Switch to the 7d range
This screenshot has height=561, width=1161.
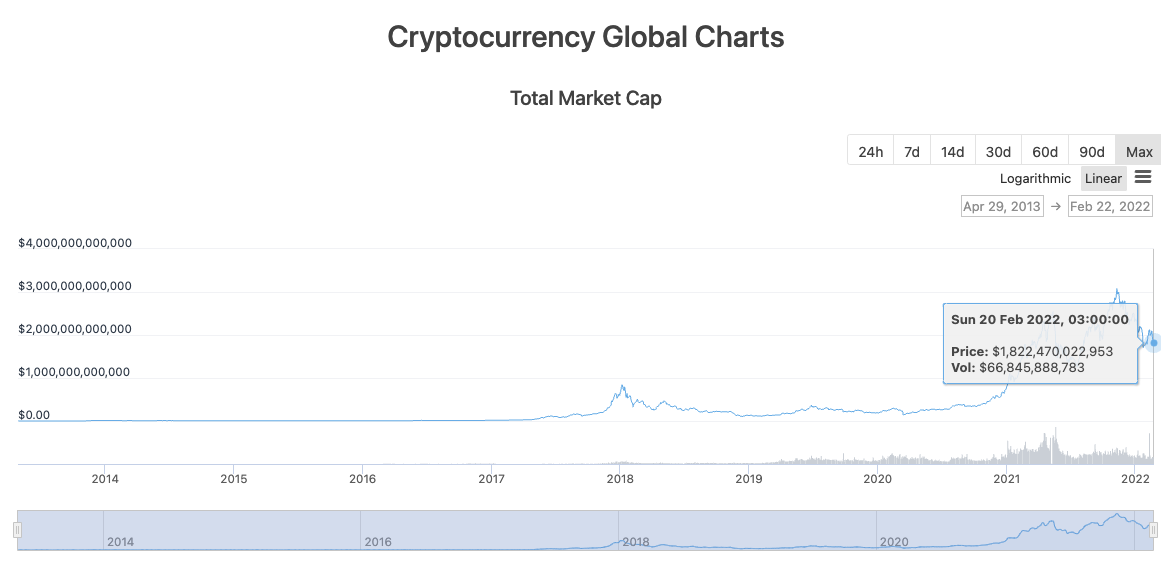(912, 152)
